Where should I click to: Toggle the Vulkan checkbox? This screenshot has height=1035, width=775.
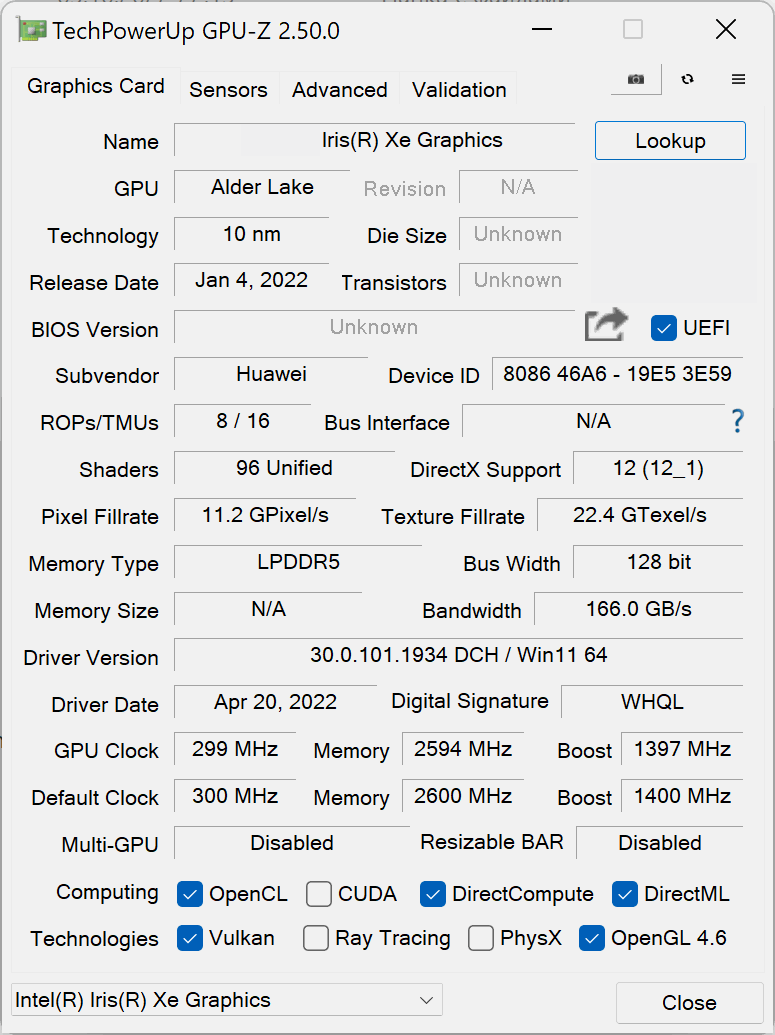[190, 938]
